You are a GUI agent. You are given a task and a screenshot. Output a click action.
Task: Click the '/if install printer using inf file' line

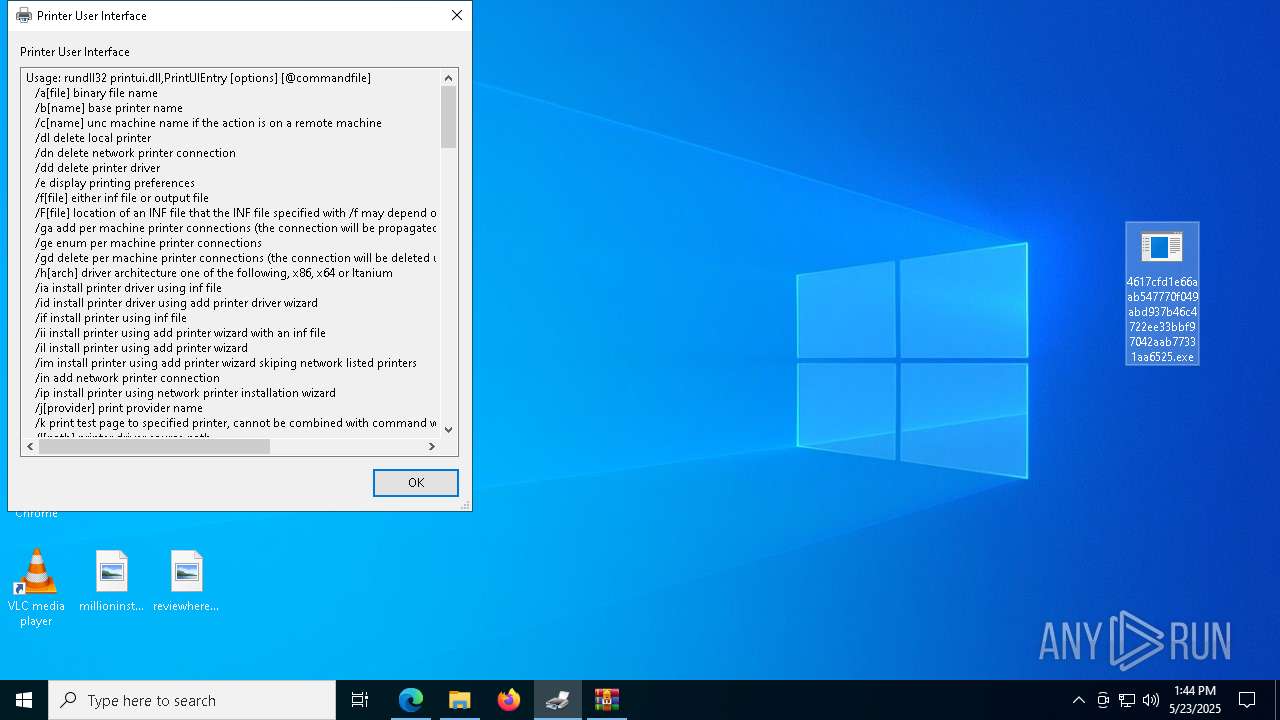point(111,318)
